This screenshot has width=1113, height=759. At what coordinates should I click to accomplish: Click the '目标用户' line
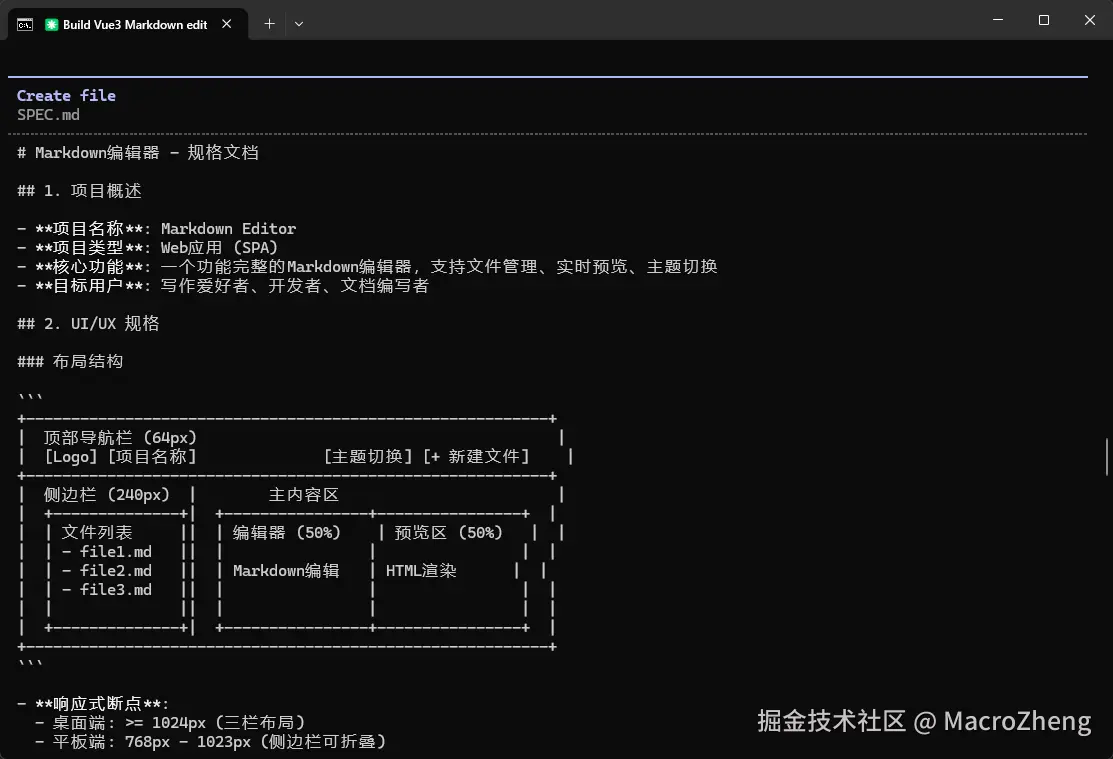pyautogui.click(x=224, y=286)
